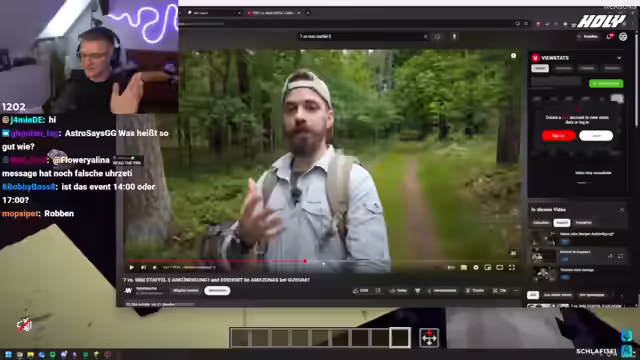Click the Clip button under video

(500, 291)
